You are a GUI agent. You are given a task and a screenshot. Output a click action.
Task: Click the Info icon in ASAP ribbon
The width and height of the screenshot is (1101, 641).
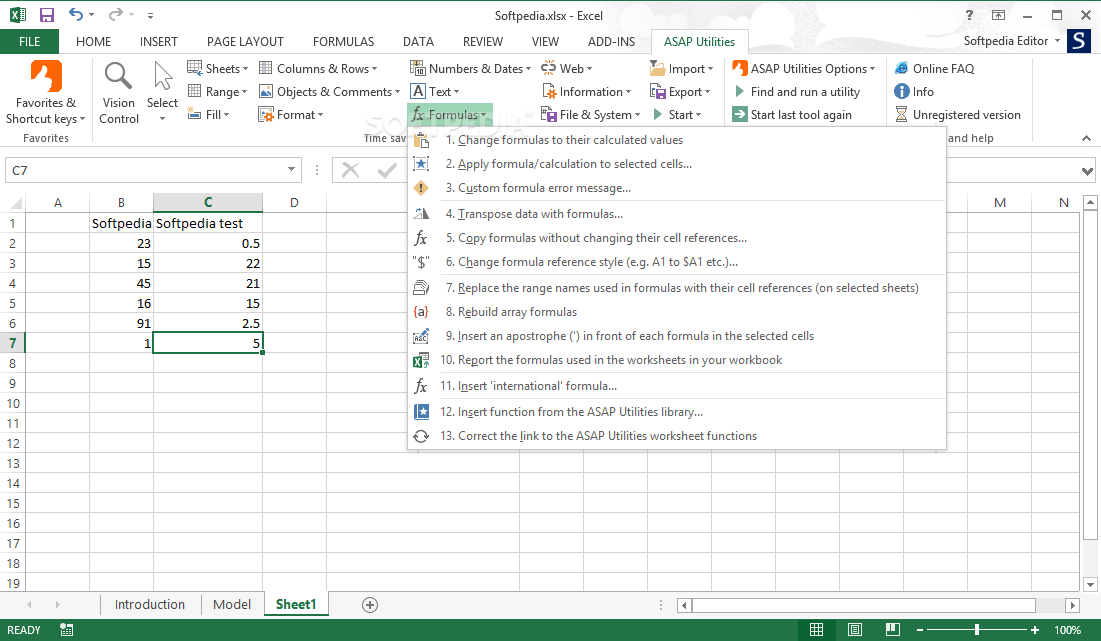point(902,91)
